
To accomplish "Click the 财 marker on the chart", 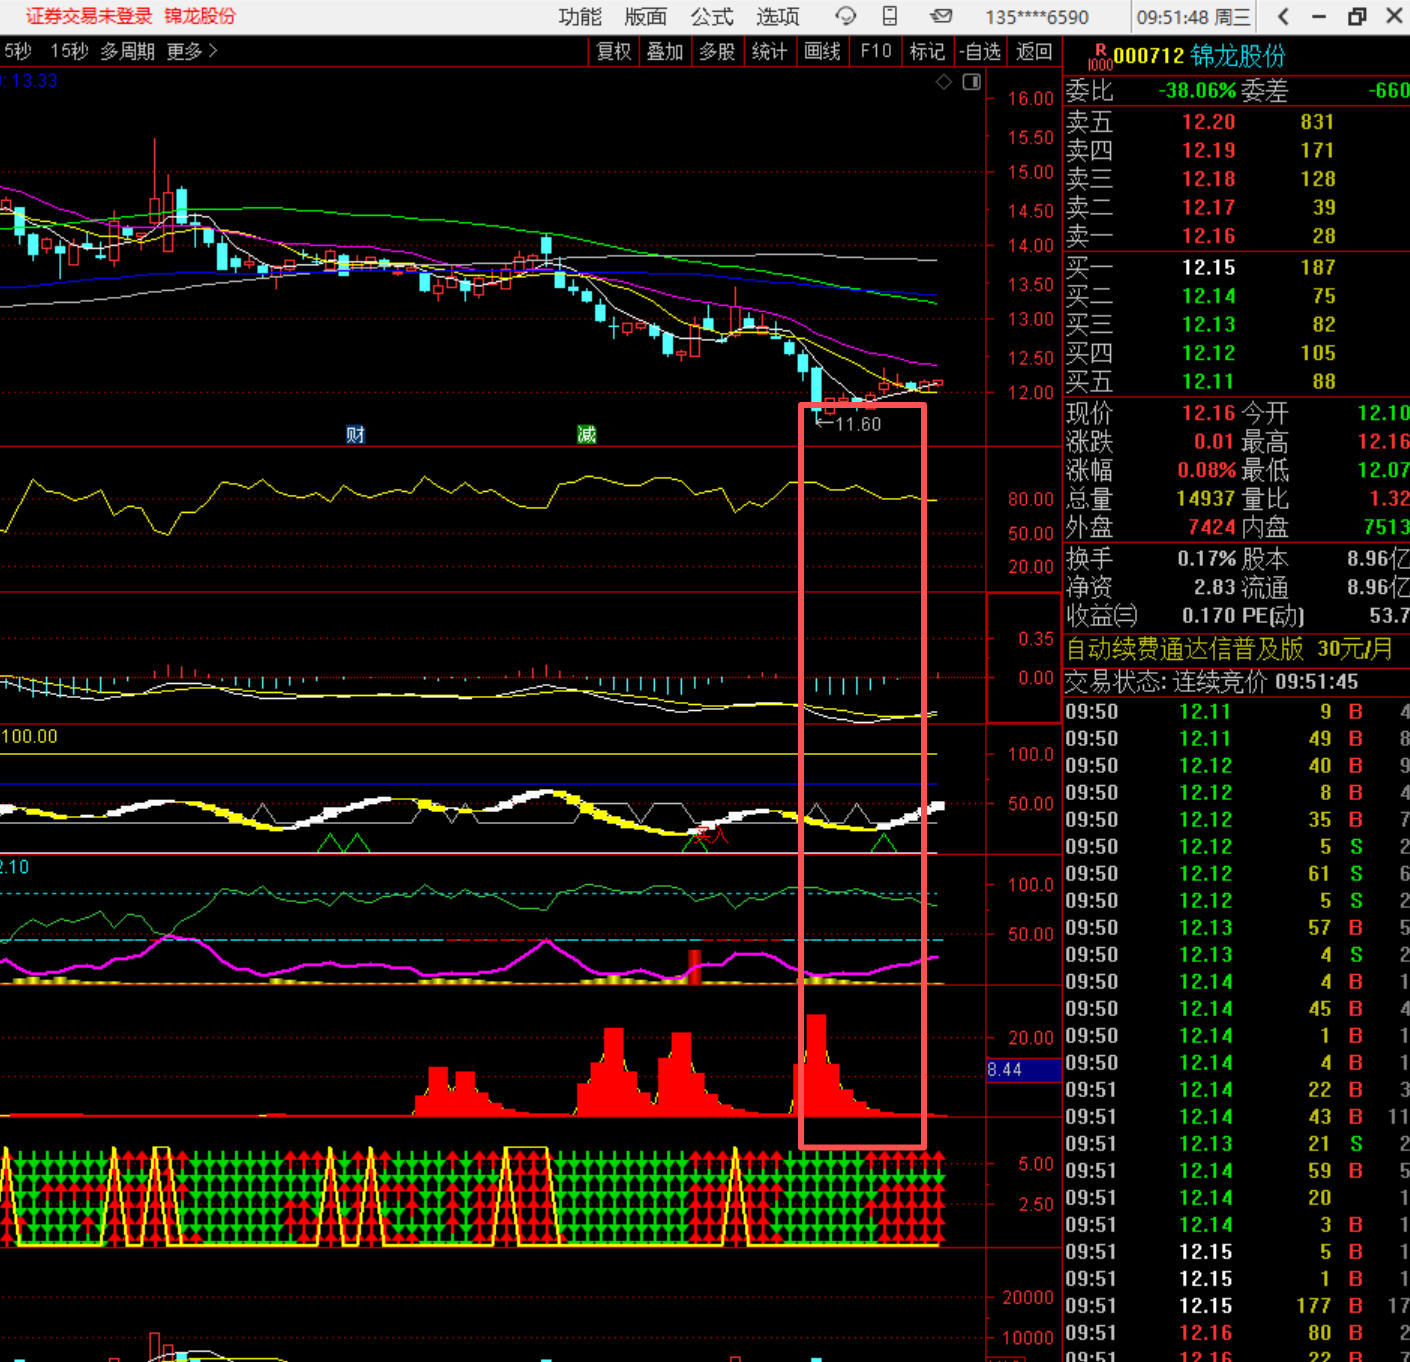I will point(355,435).
